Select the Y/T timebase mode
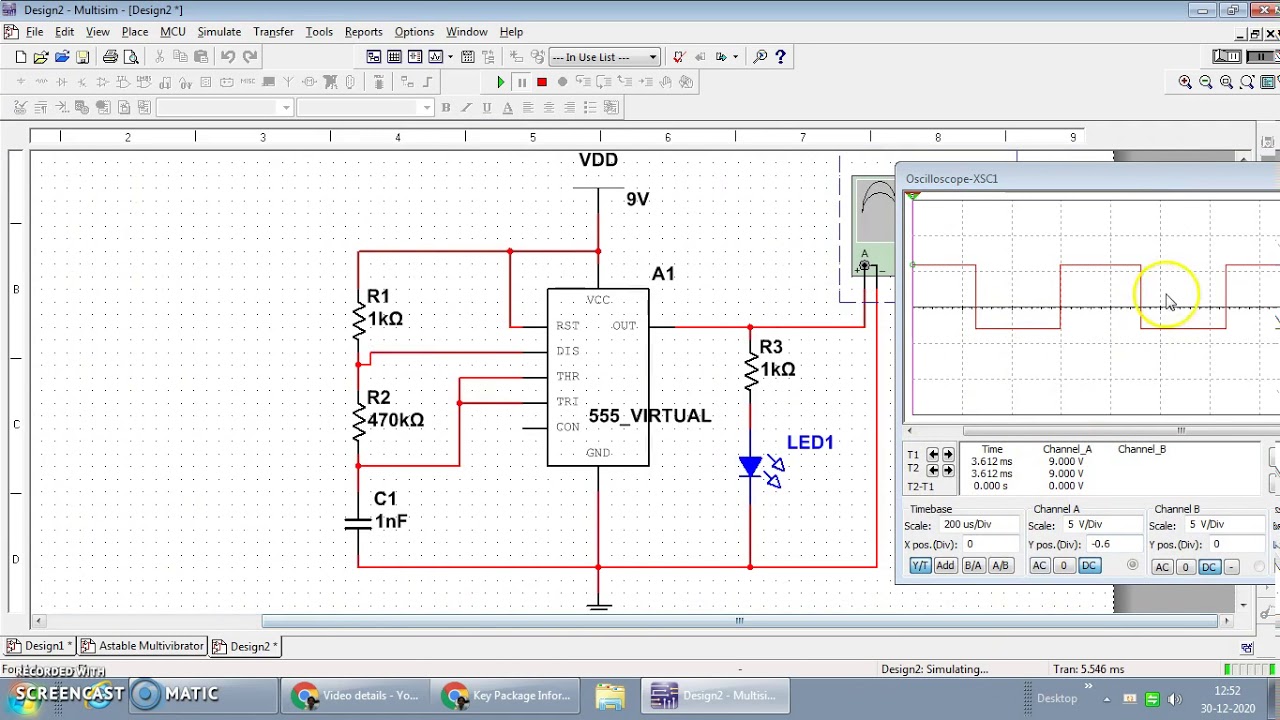Image resolution: width=1280 pixels, height=720 pixels. coord(920,566)
